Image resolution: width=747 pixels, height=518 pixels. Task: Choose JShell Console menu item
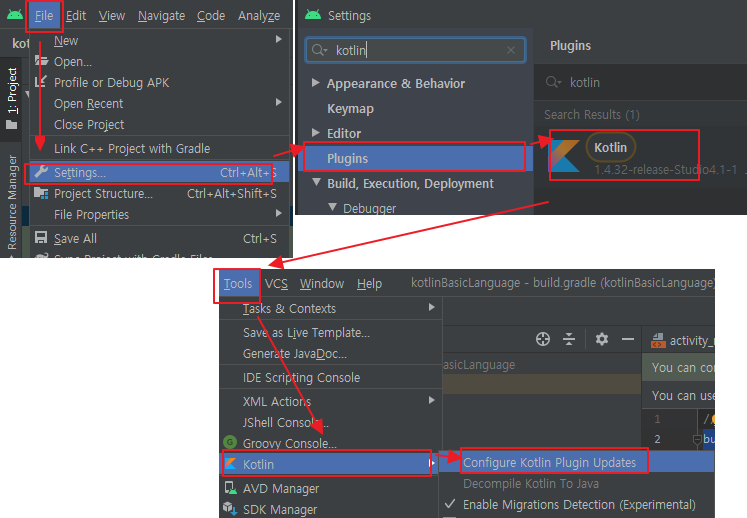coord(286,423)
